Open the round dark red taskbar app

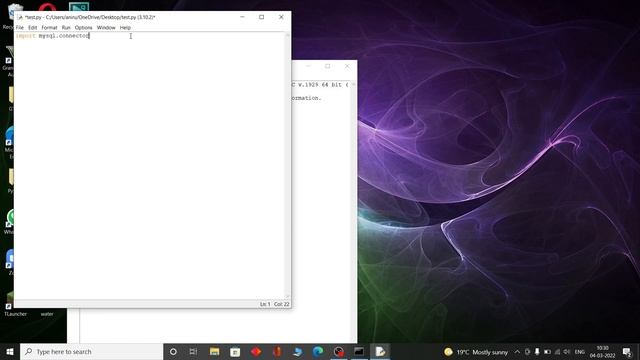339,351
